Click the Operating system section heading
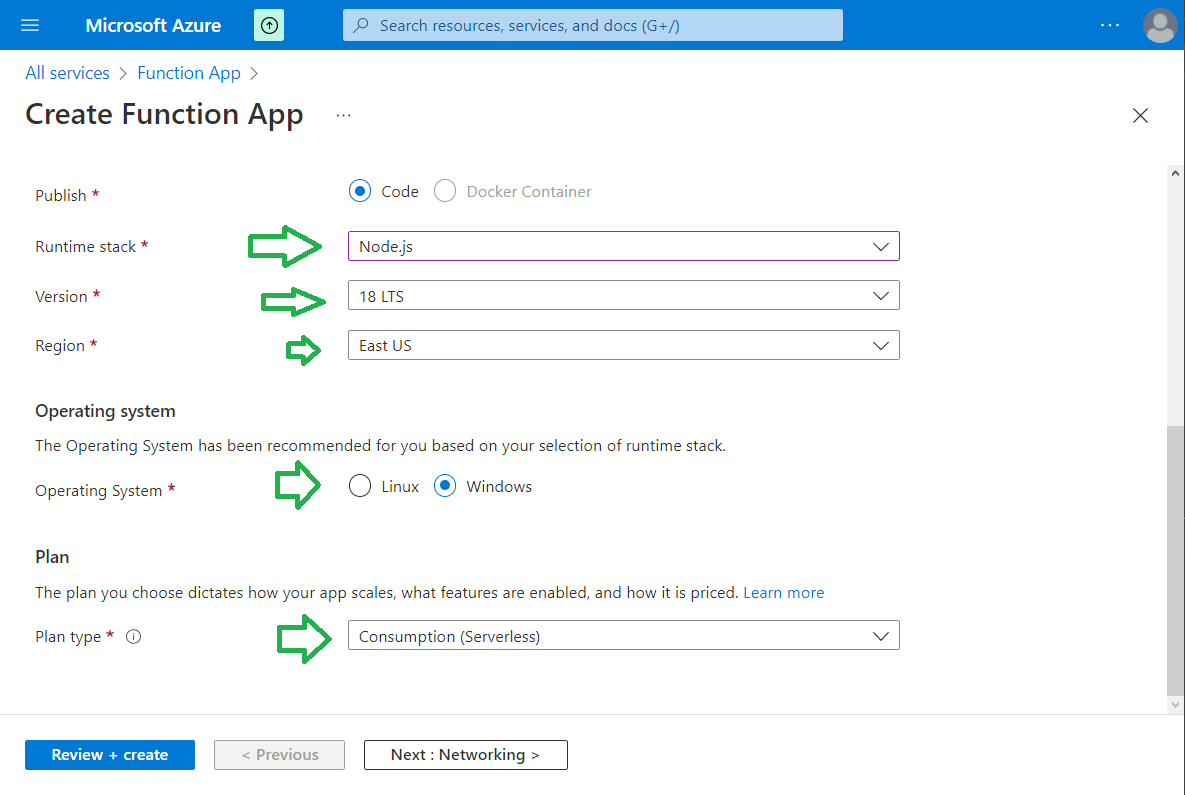Screen dimensions: 1185x795 (105, 411)
